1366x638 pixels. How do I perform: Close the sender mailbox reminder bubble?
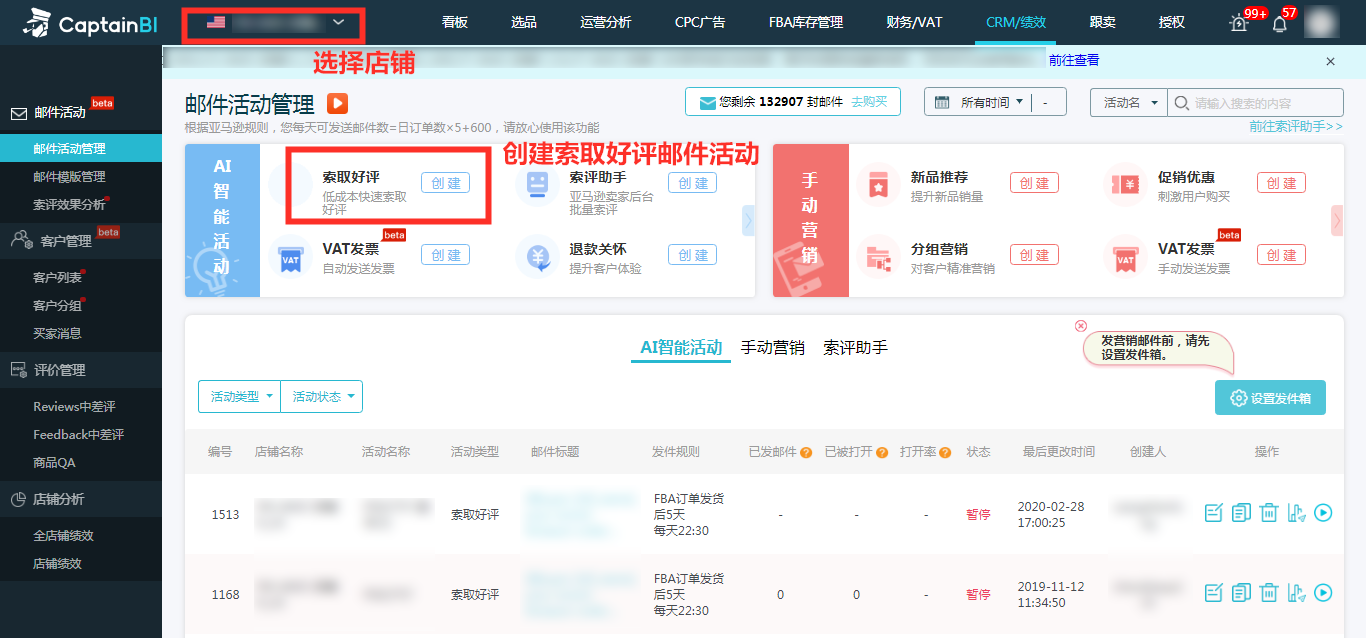click(1081, 326)
